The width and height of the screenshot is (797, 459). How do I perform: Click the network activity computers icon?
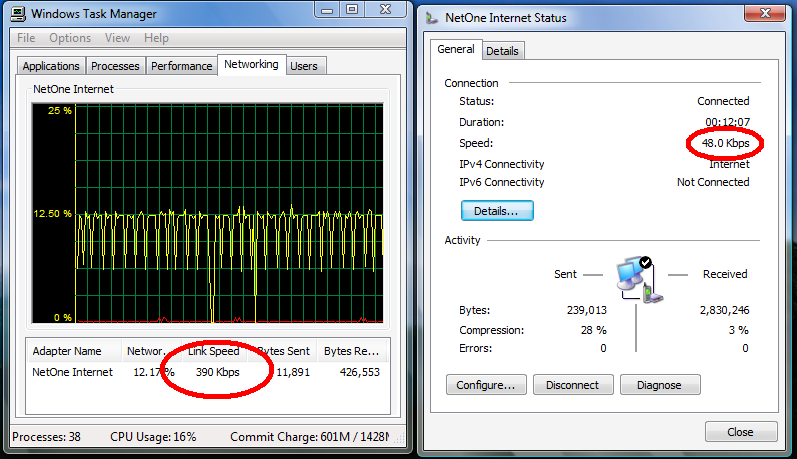point(638,279)
